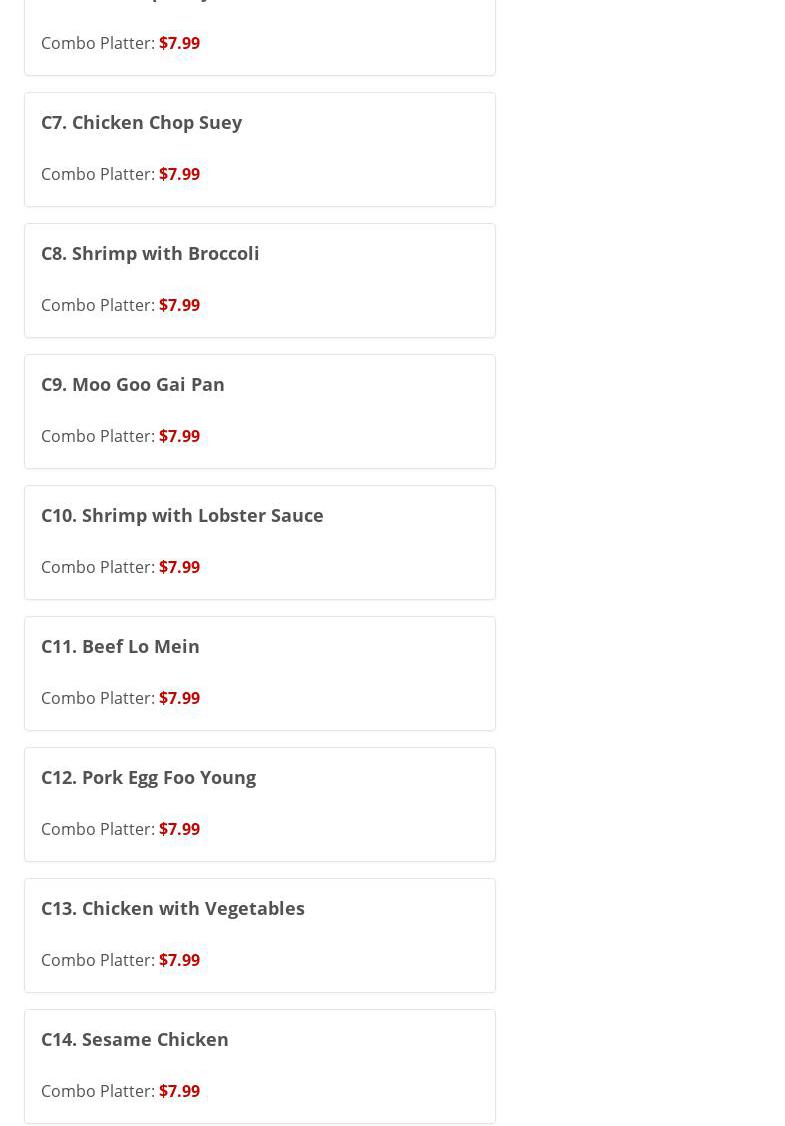Open C7. Chicken Chop Suey item
This screenshot has height=1126, width=785.
(141, 122)
